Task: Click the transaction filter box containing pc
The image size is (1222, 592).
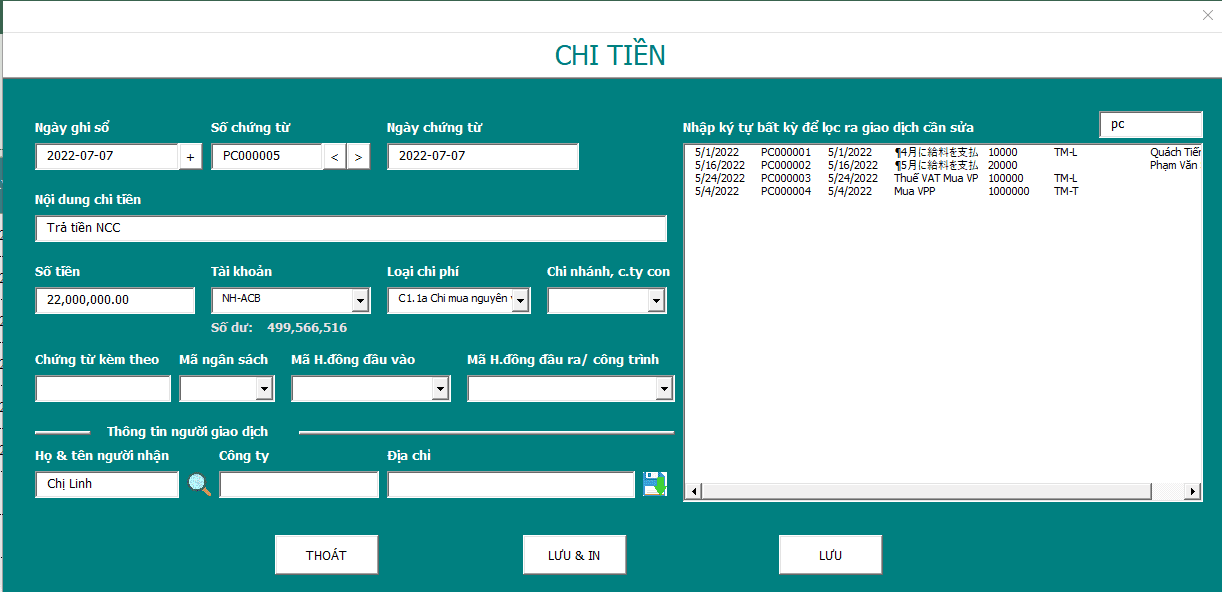Action: pyautogui.click(x=1151, y=125)
